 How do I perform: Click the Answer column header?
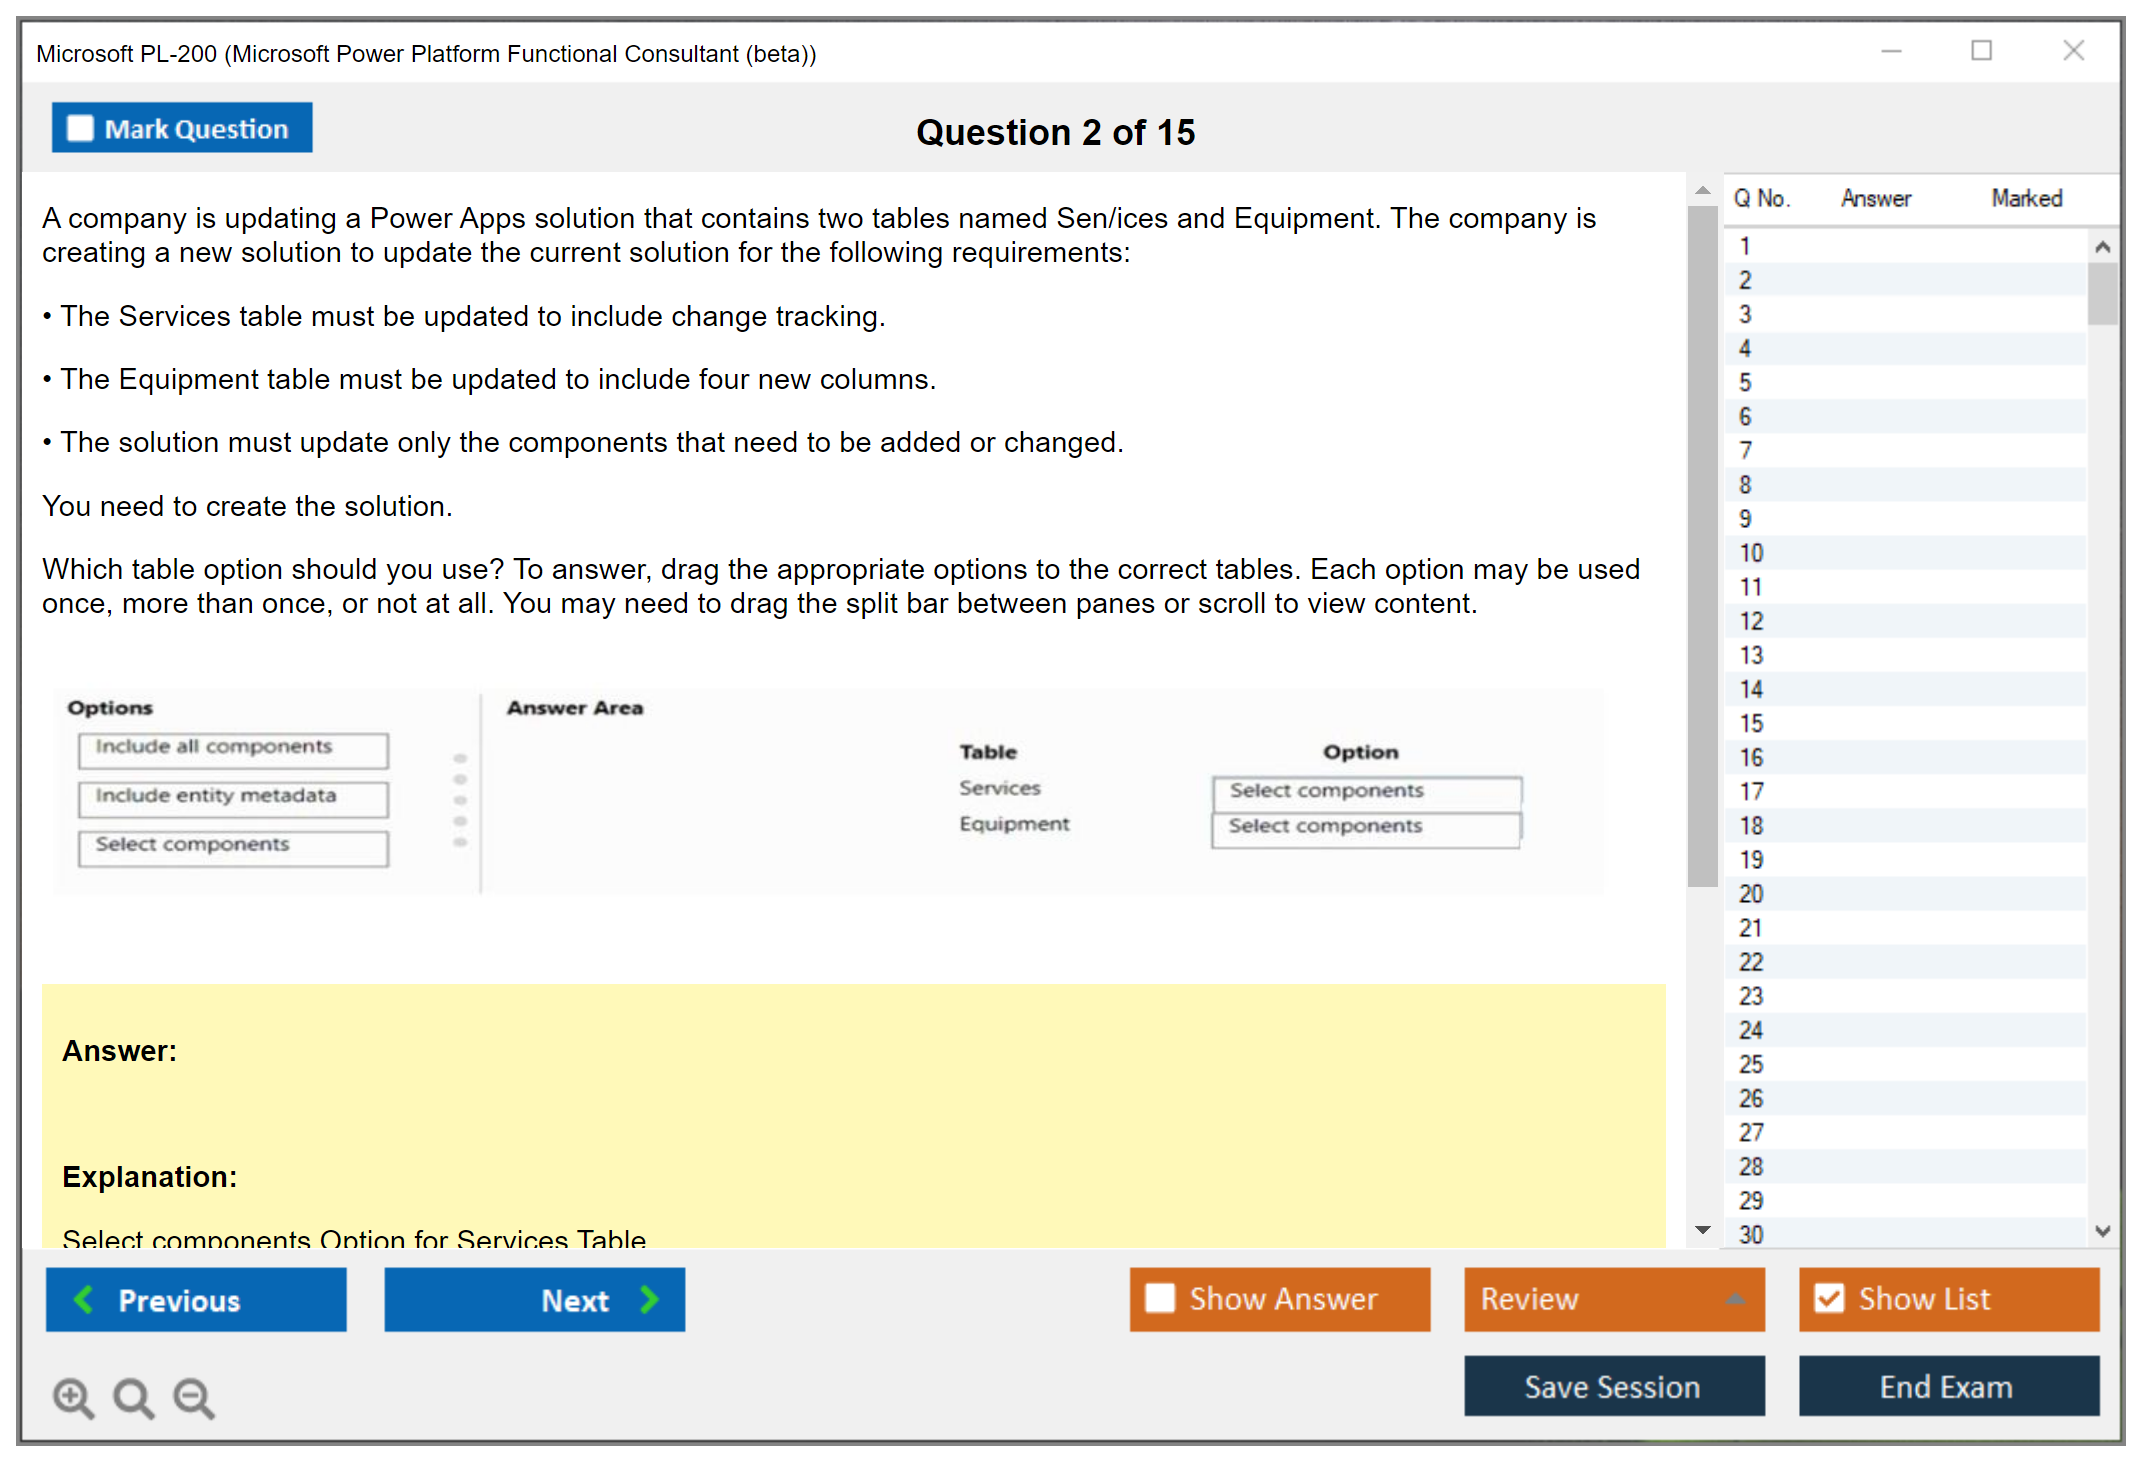tap(1875, 198)
